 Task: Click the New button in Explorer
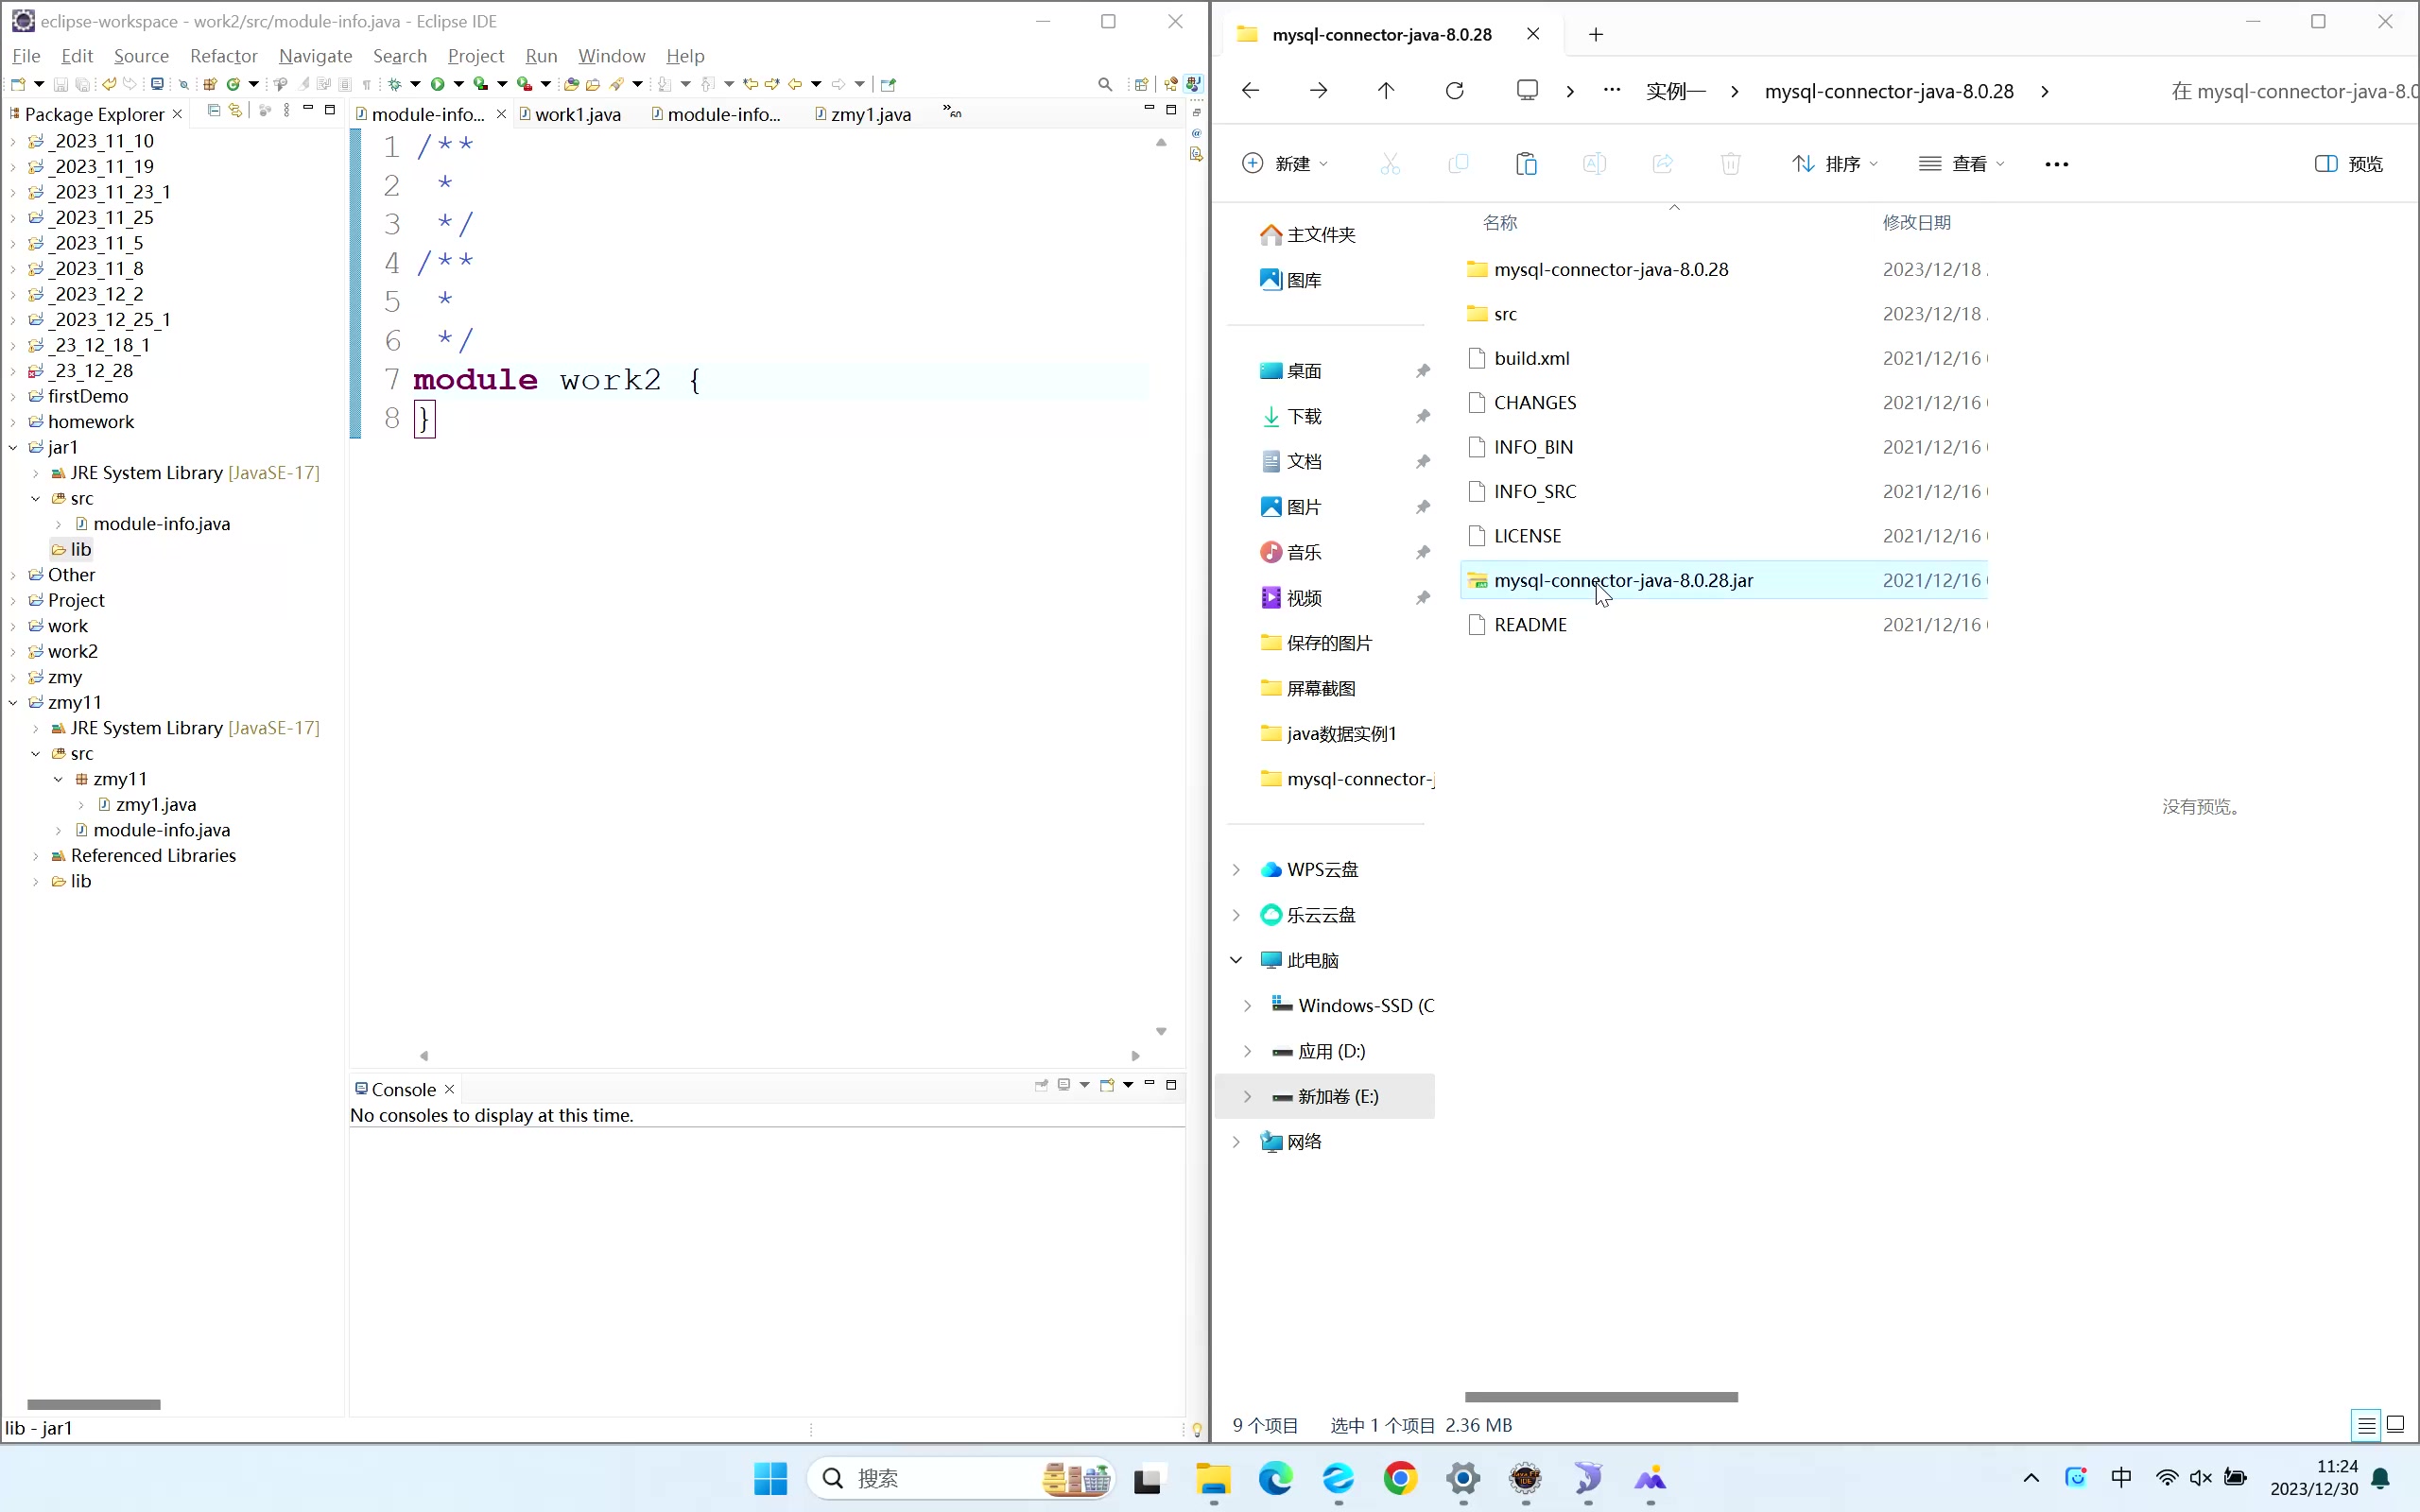pyautogui.click(x=1284, y=164)
